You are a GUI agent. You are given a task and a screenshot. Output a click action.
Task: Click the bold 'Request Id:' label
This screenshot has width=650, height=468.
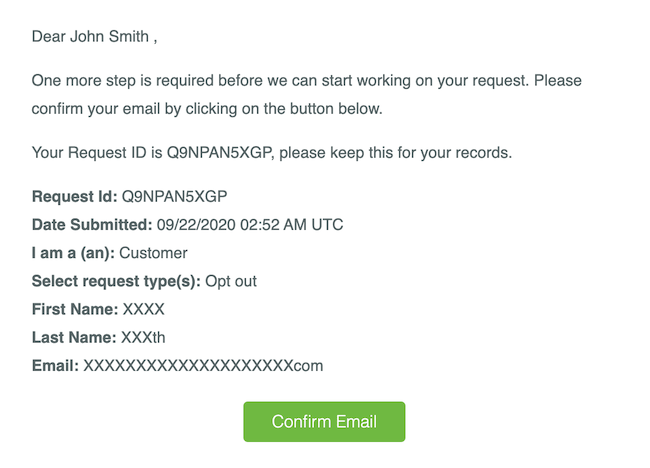coord(75,196)
